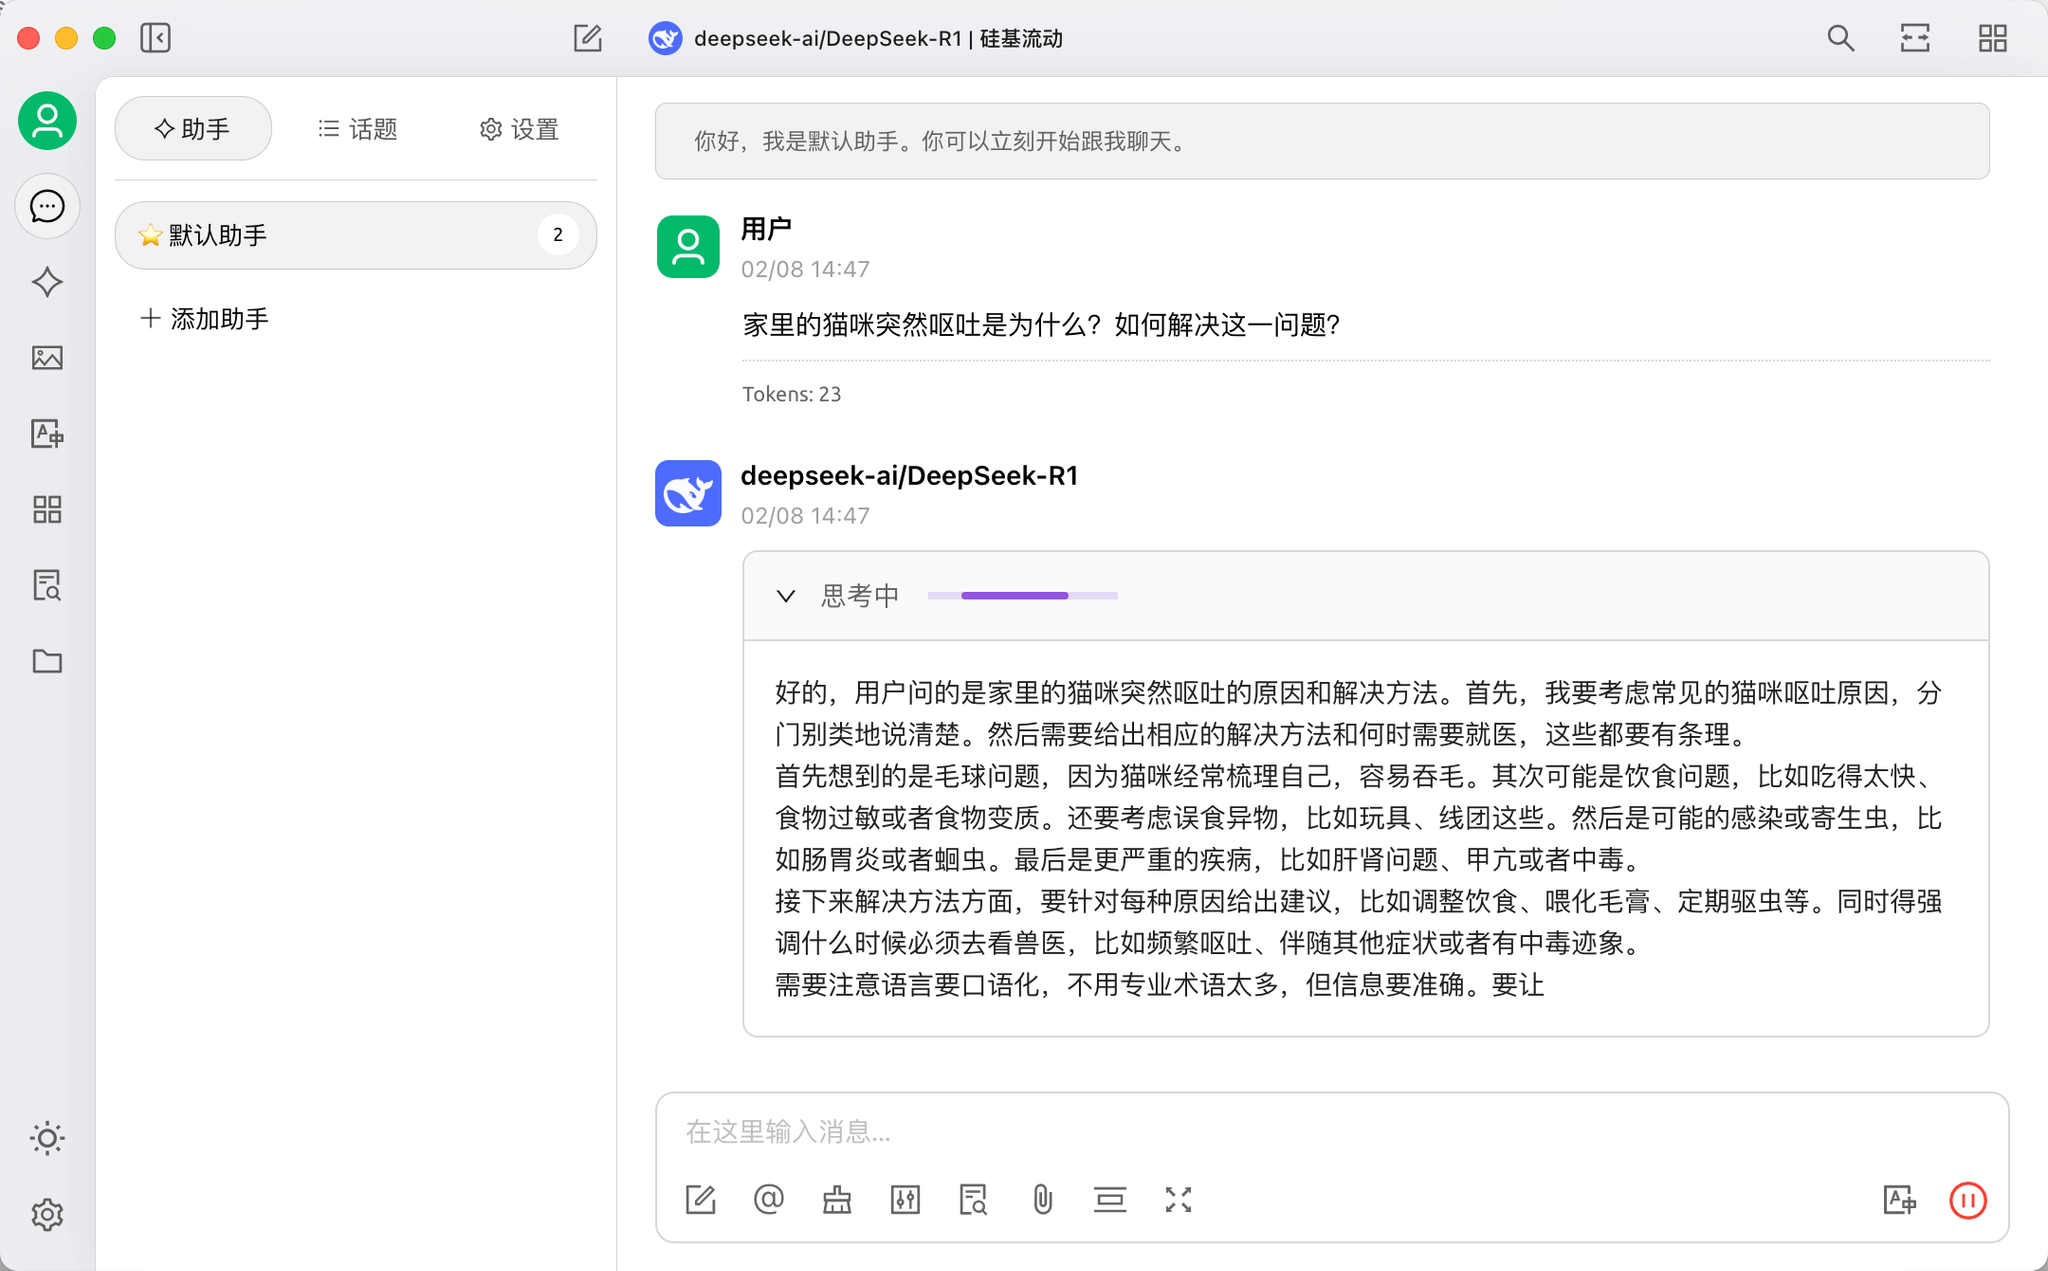Image resolution: width=2048 pixels, height=1271 pixels.
Task: Toggle the expand input box icon
Action: (x=1178, y=1200)
